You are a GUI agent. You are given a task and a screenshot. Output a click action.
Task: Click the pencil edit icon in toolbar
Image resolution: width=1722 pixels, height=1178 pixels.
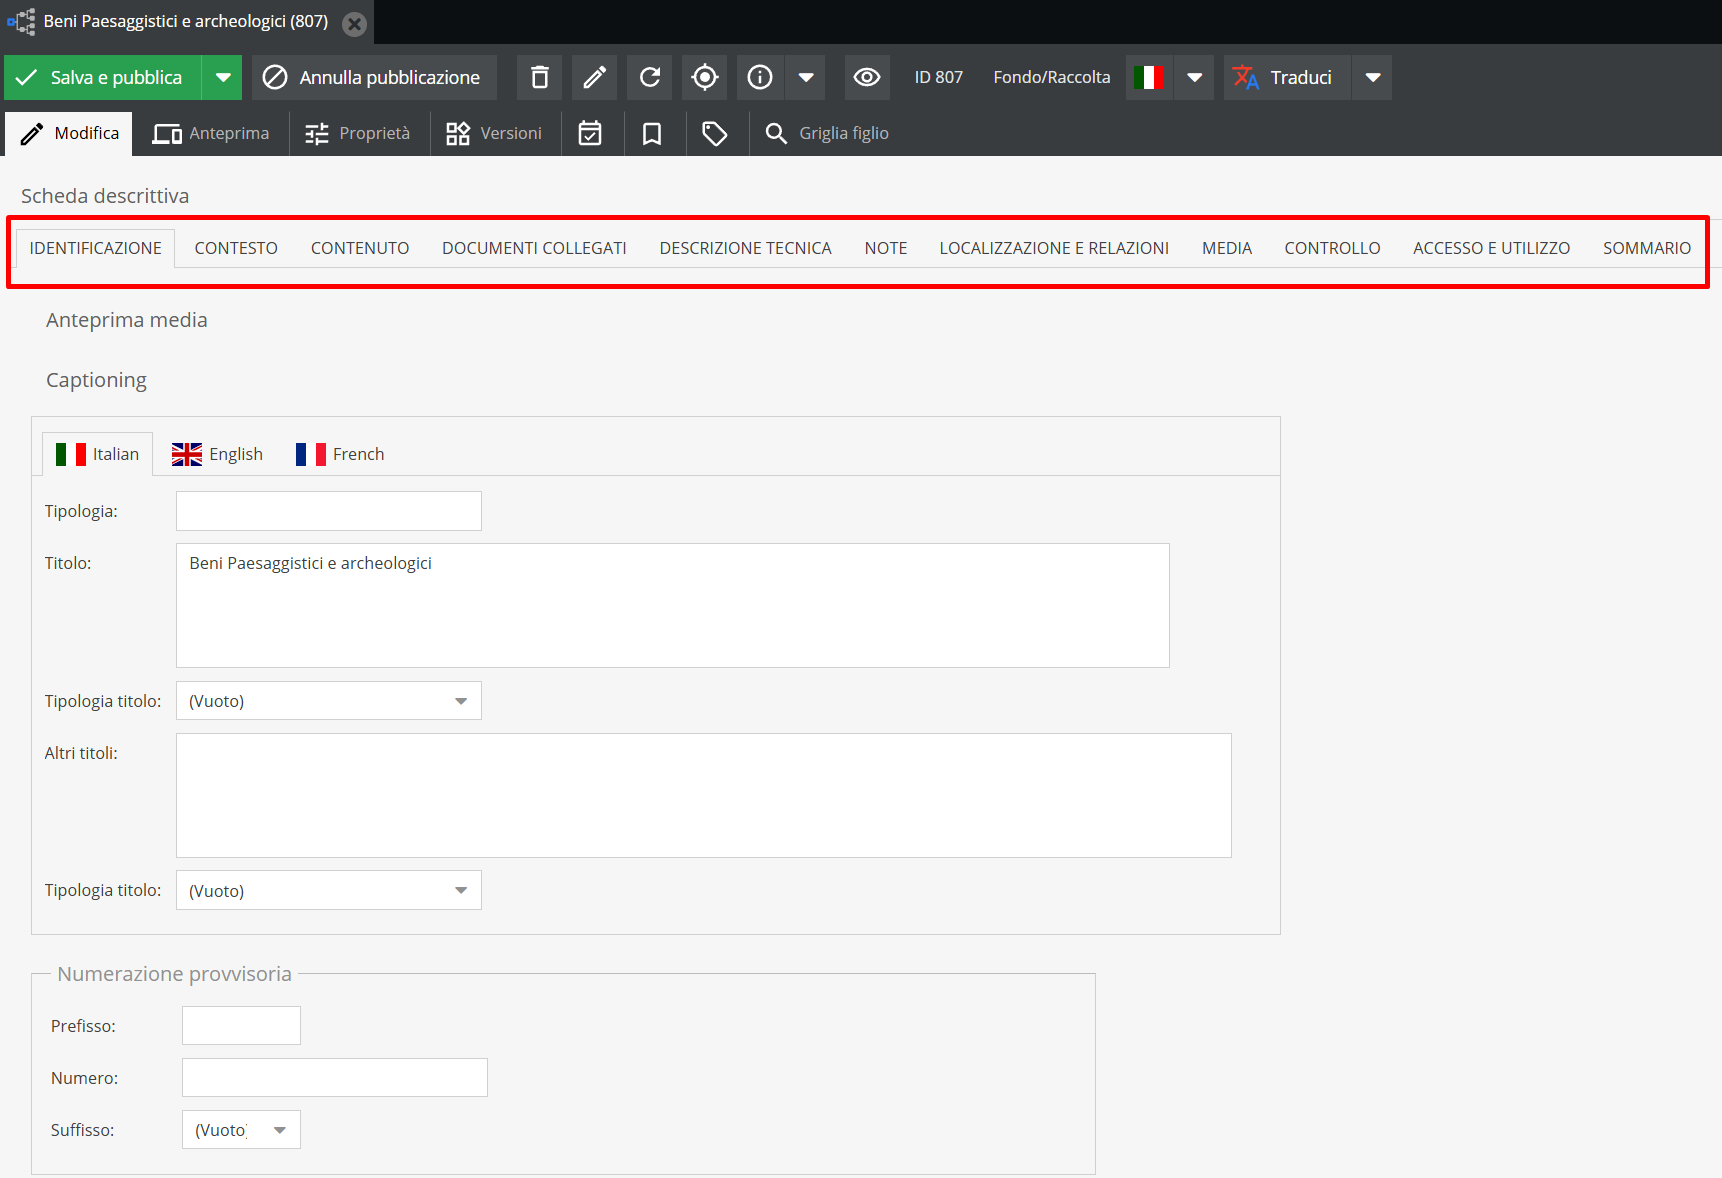594,77
